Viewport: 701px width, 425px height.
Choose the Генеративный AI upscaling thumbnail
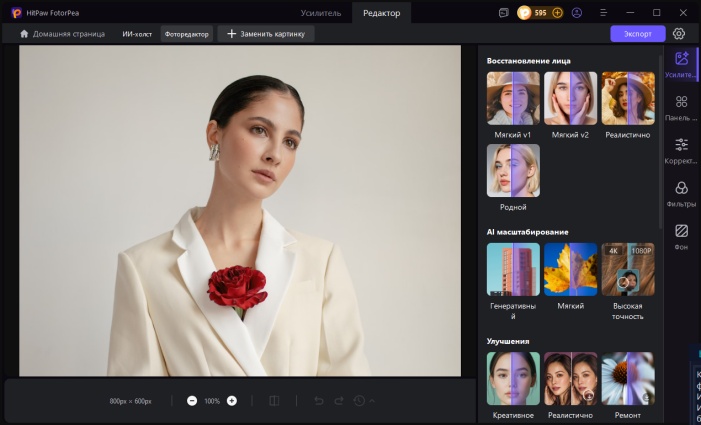click(x=513, y=269)
